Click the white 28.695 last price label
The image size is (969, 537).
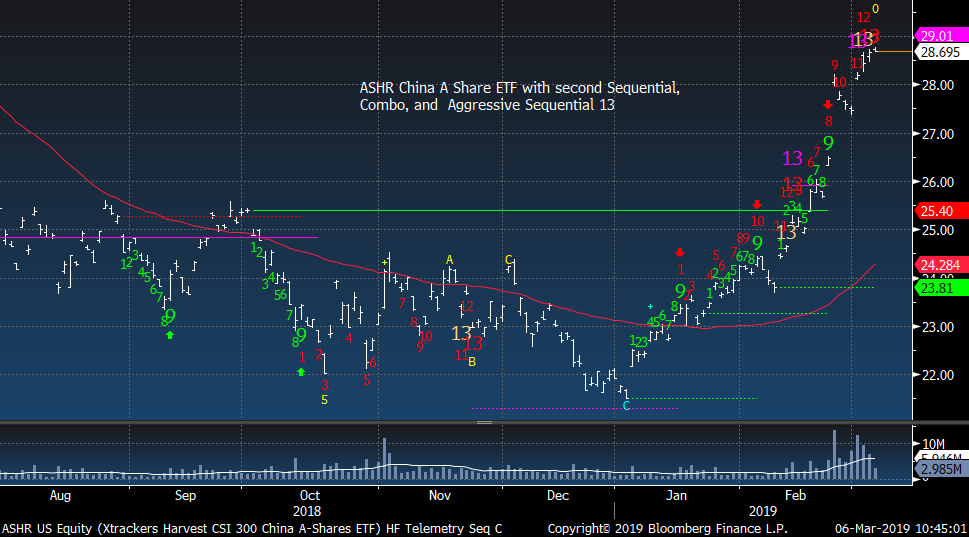pyautogui.click(x=940, y=53)
